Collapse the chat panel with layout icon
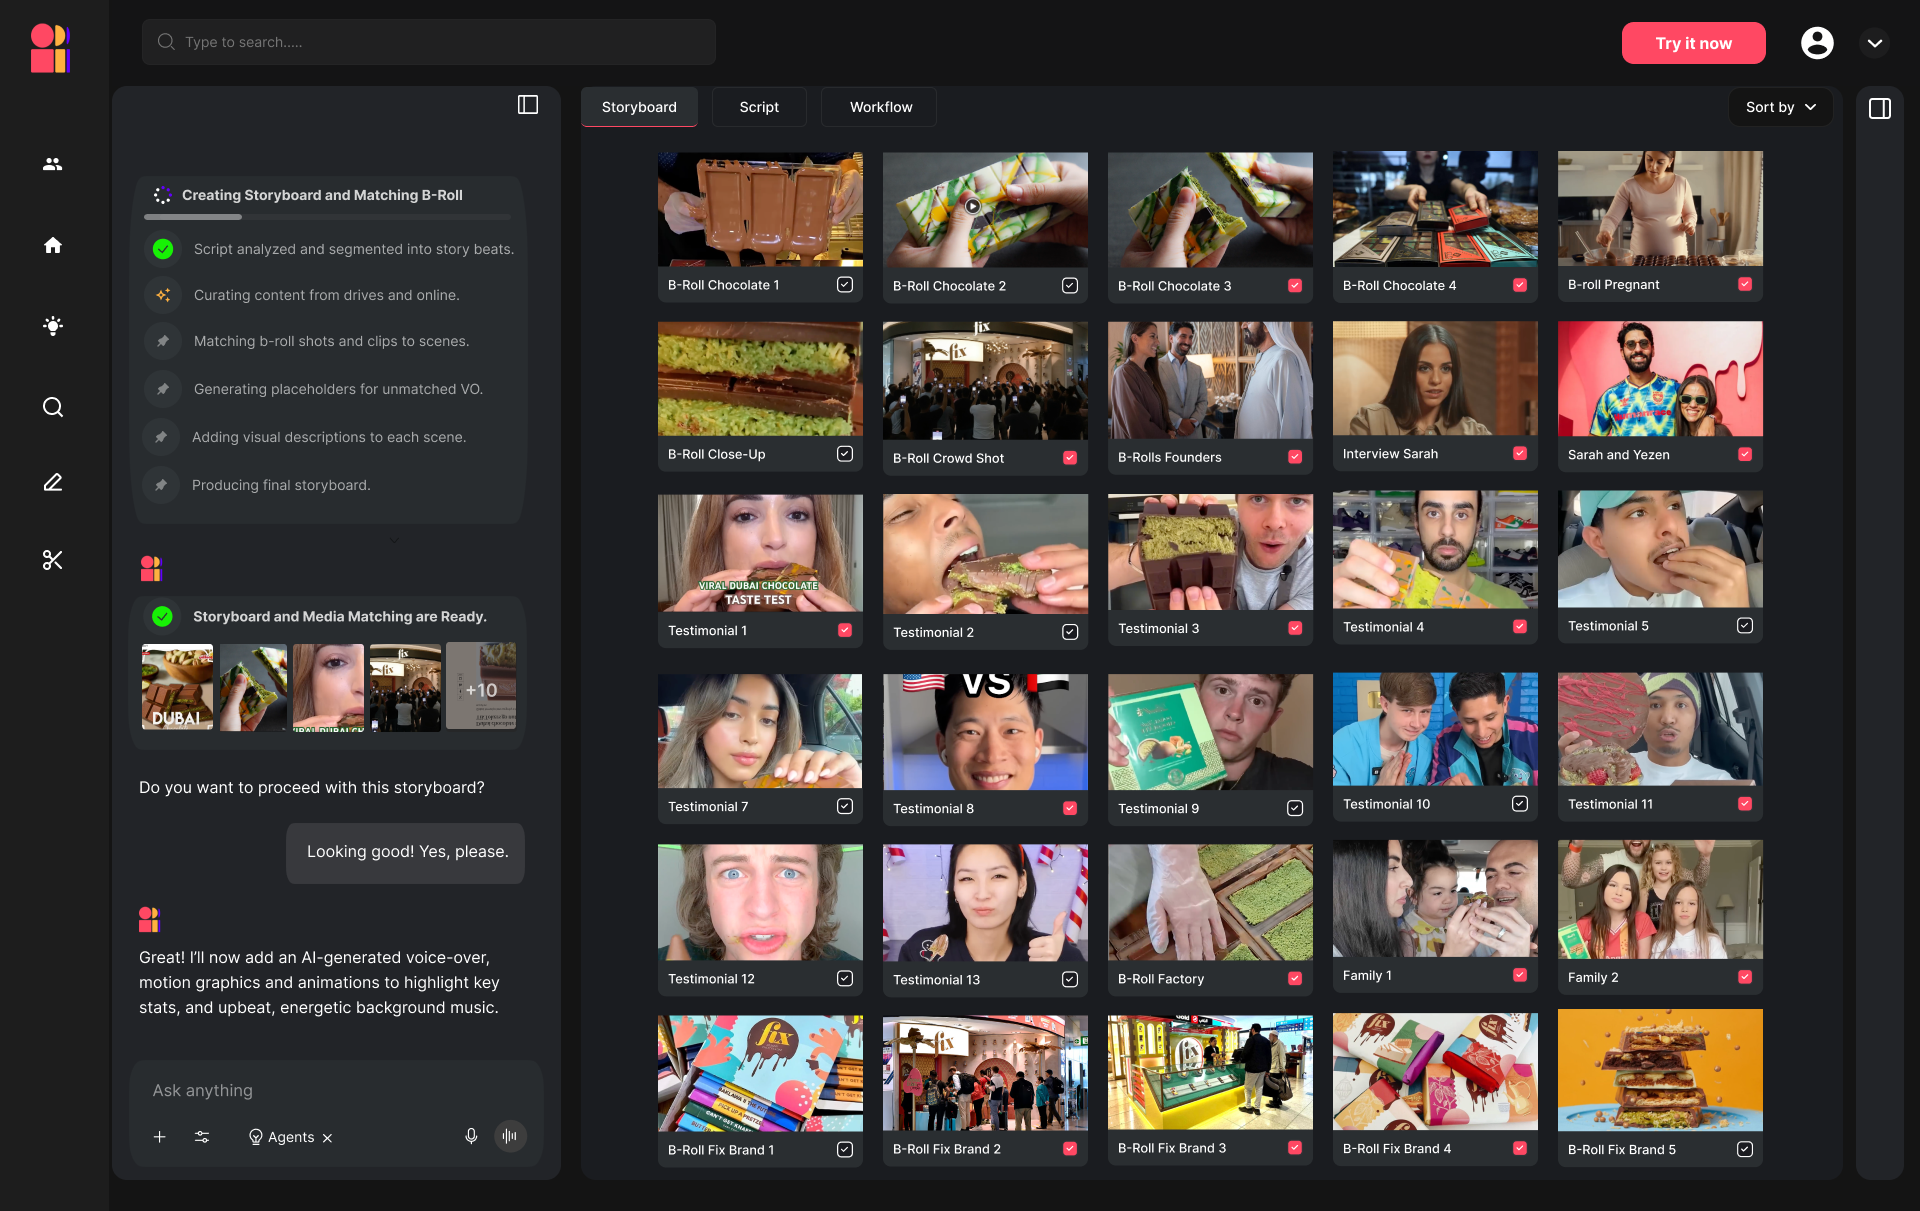Image resolution: width=1920 pixels, height=1211 pixels. coord(528,105)
